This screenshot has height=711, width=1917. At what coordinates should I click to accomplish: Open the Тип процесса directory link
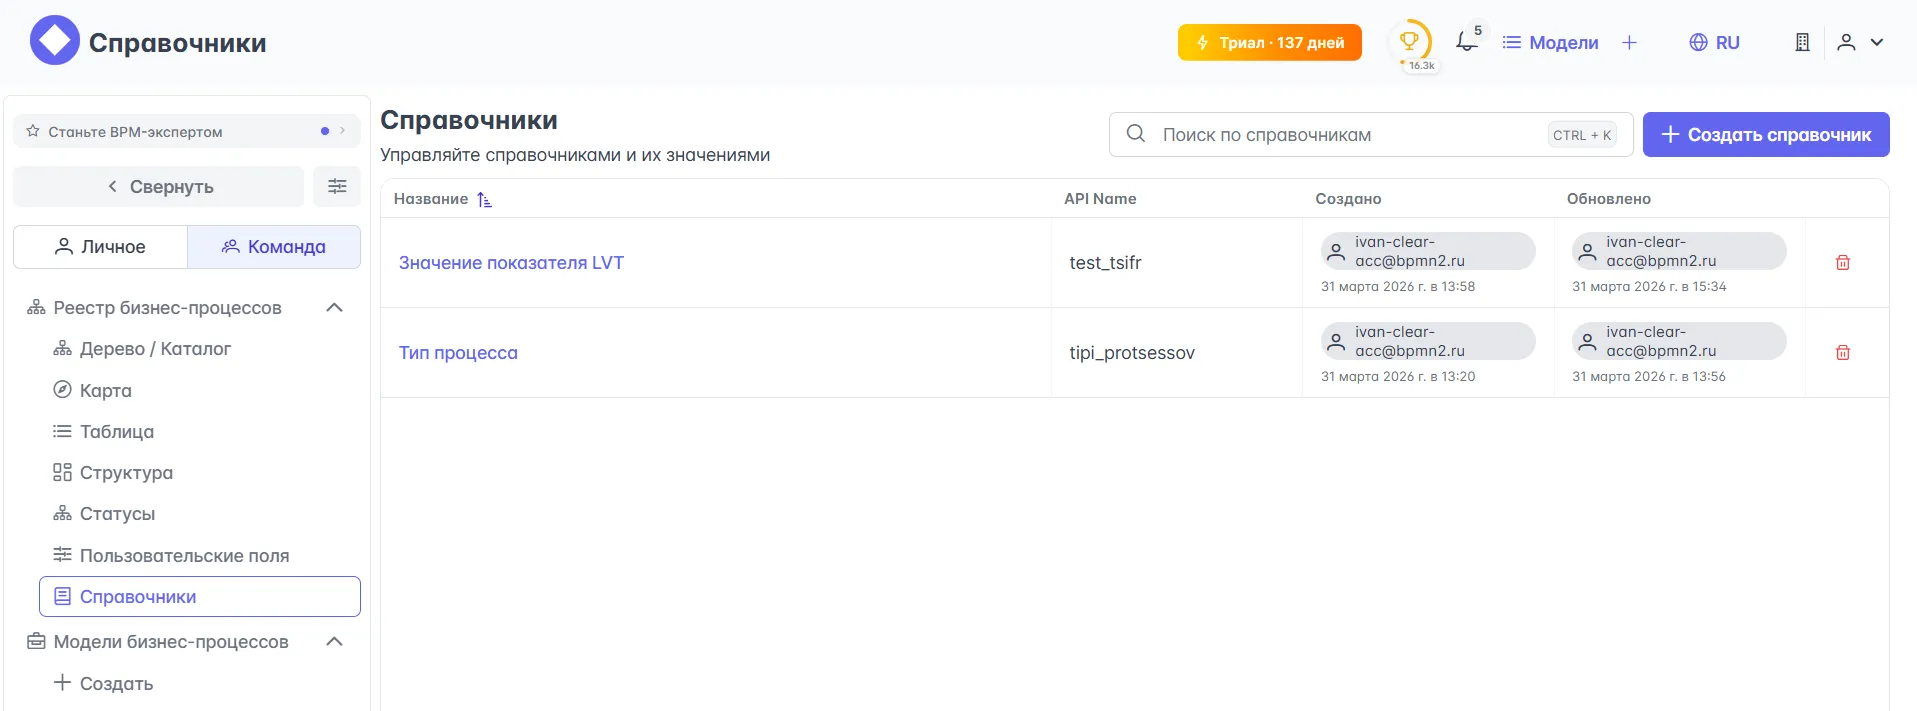(458, 353)
